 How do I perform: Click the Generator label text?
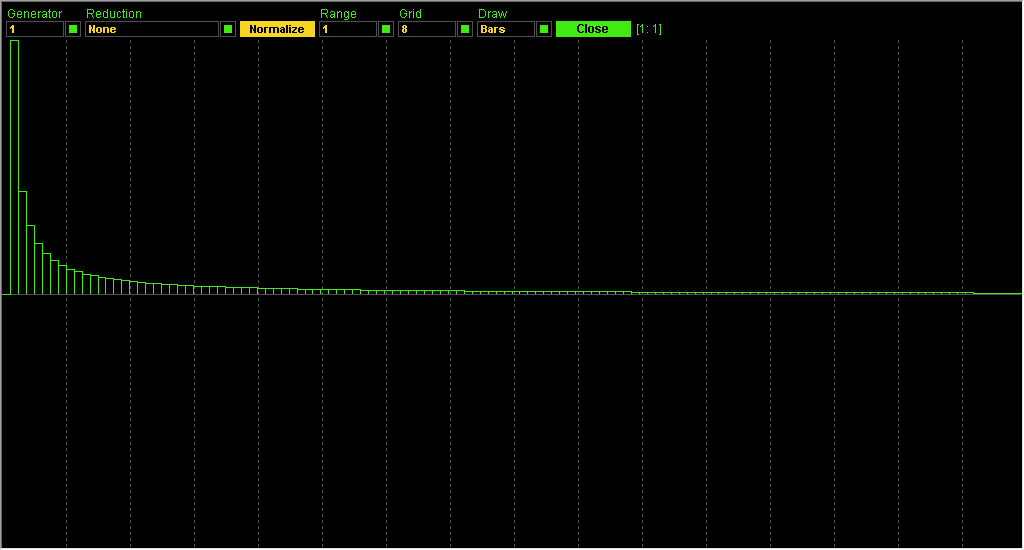point(34,14)
